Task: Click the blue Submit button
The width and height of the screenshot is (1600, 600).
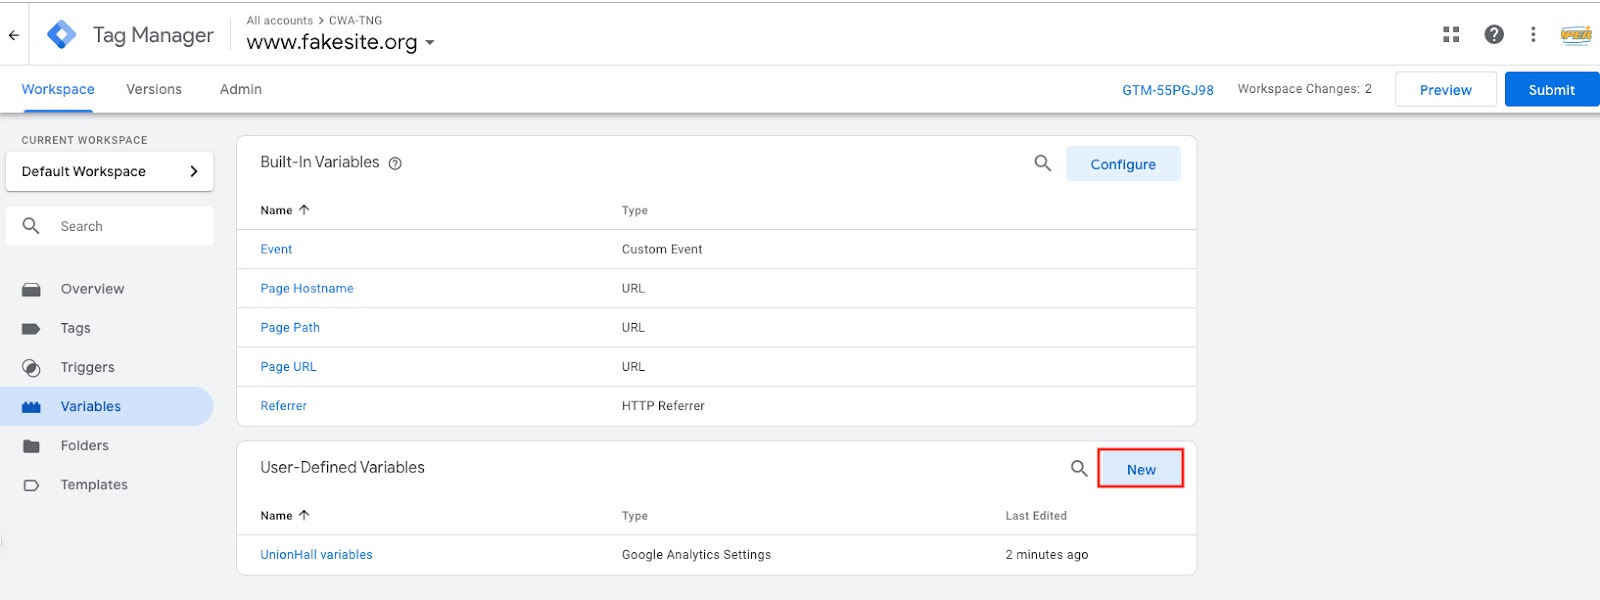Action: [1551, 90]
